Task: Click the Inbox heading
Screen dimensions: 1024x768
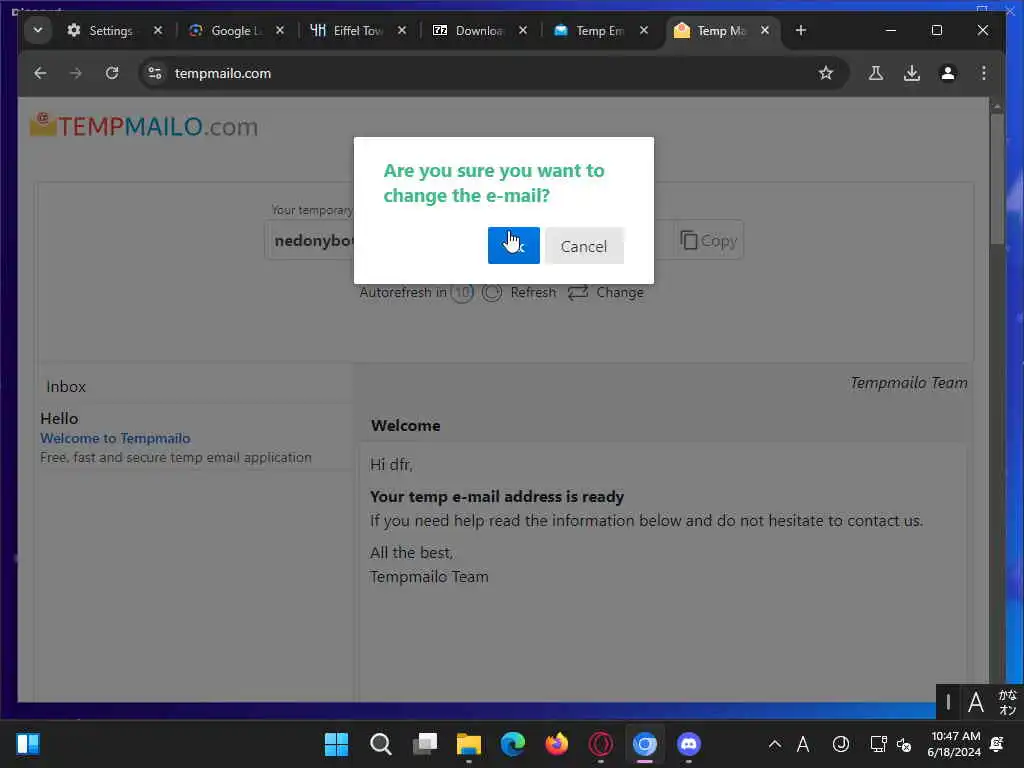Action: [66, 387]
